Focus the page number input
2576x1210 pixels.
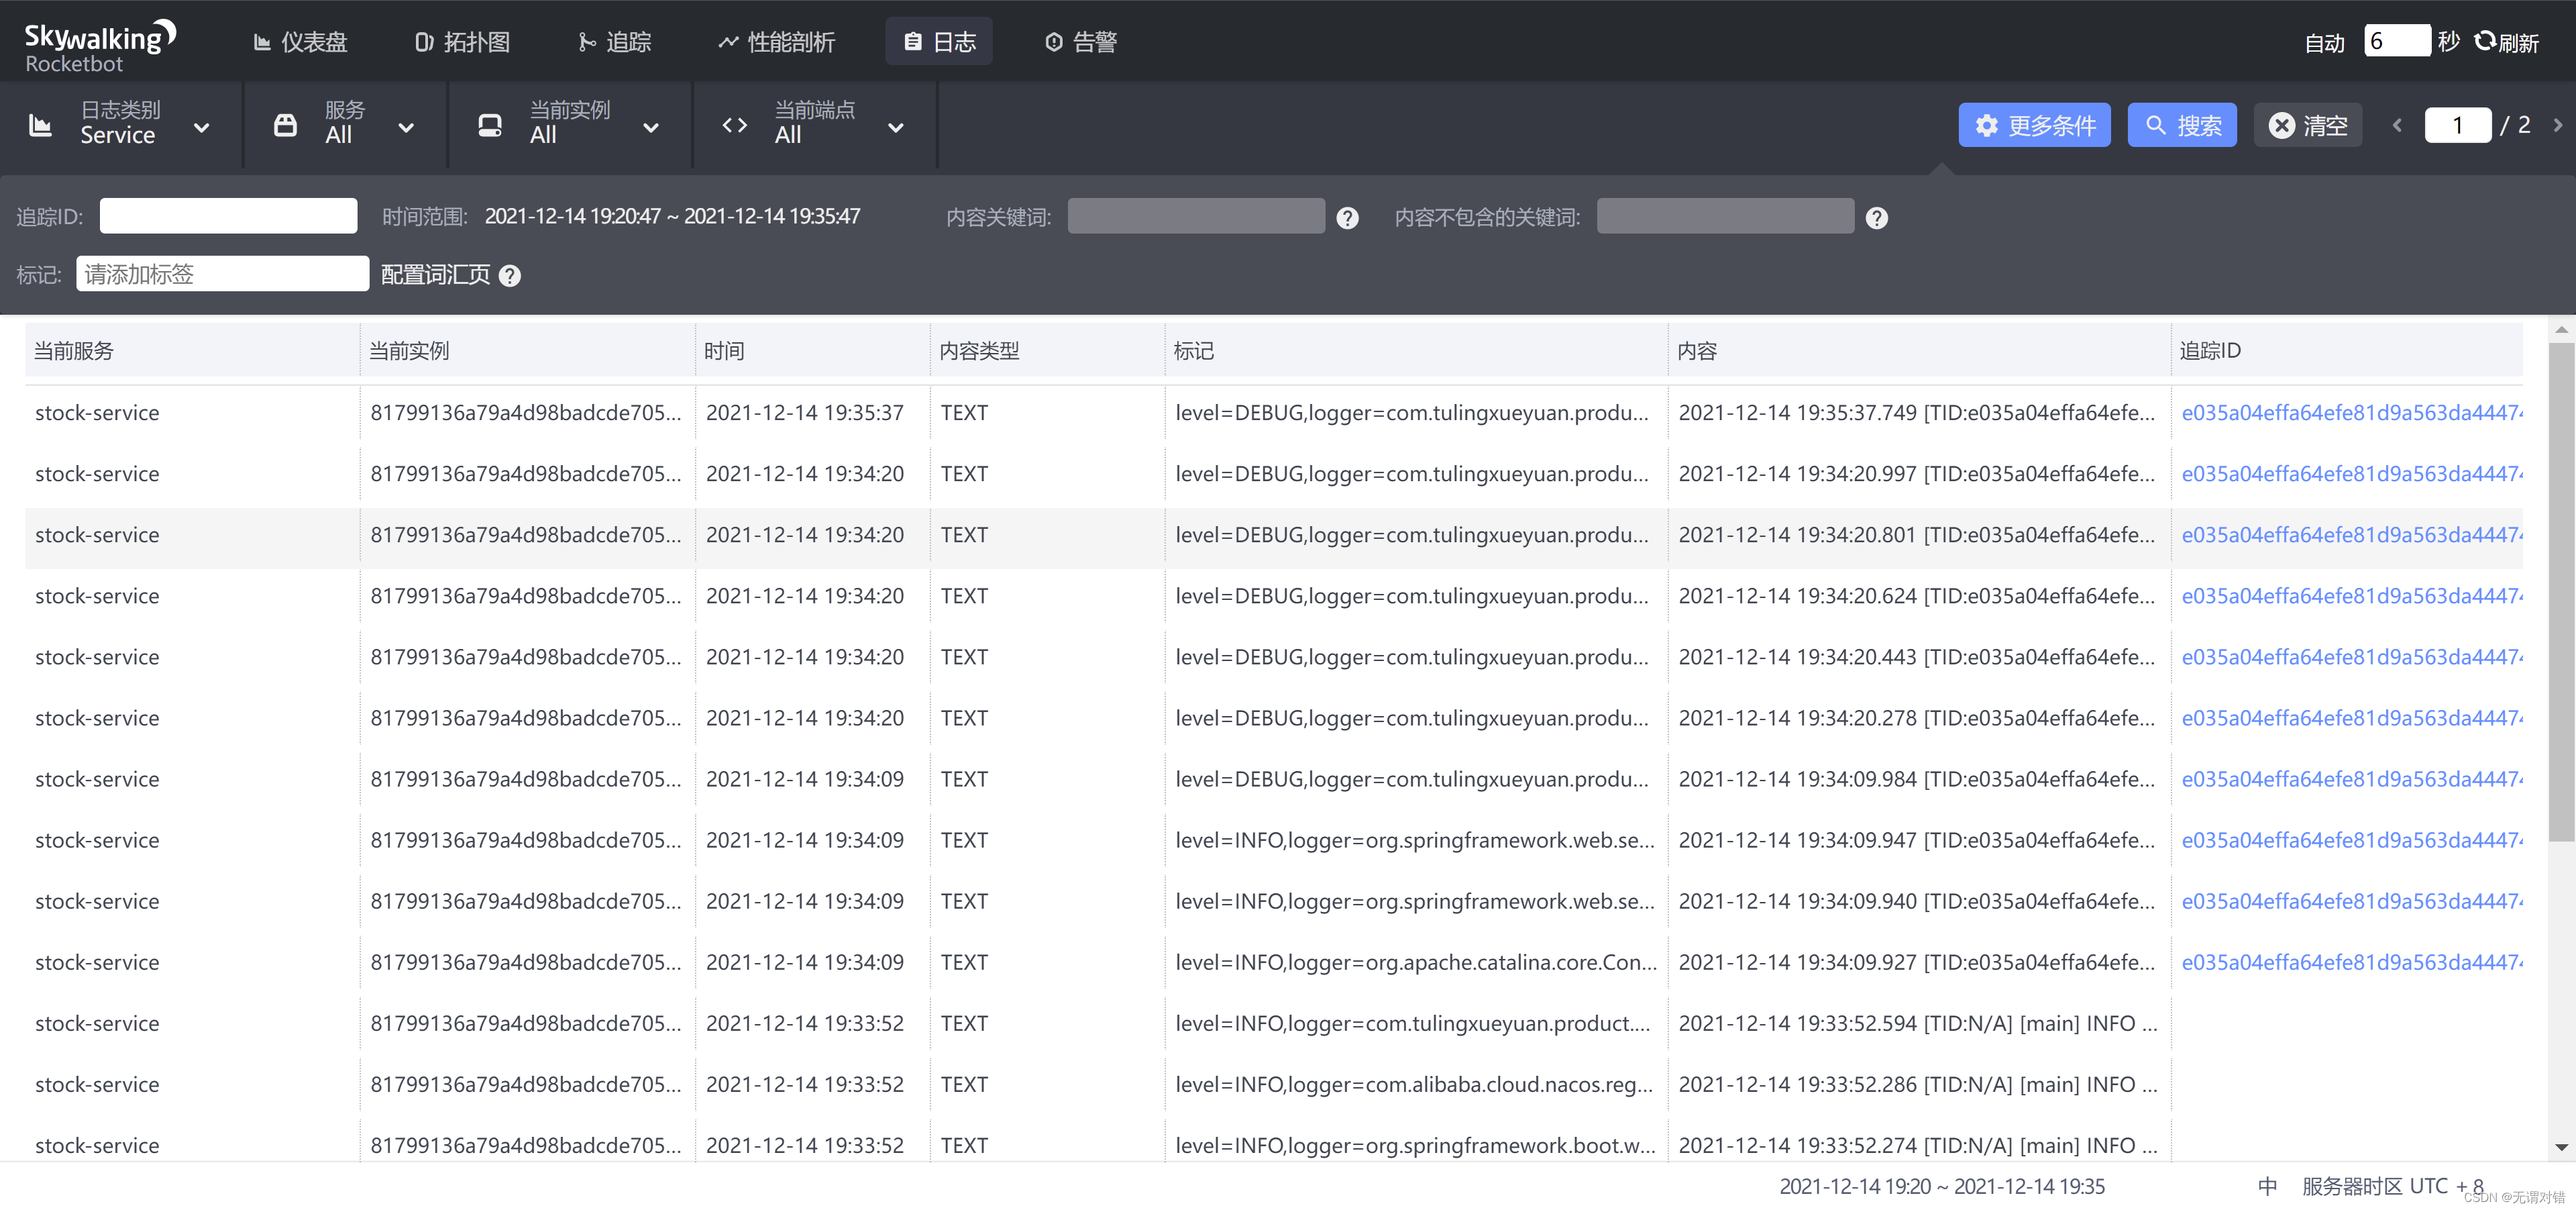point(2458,125)
